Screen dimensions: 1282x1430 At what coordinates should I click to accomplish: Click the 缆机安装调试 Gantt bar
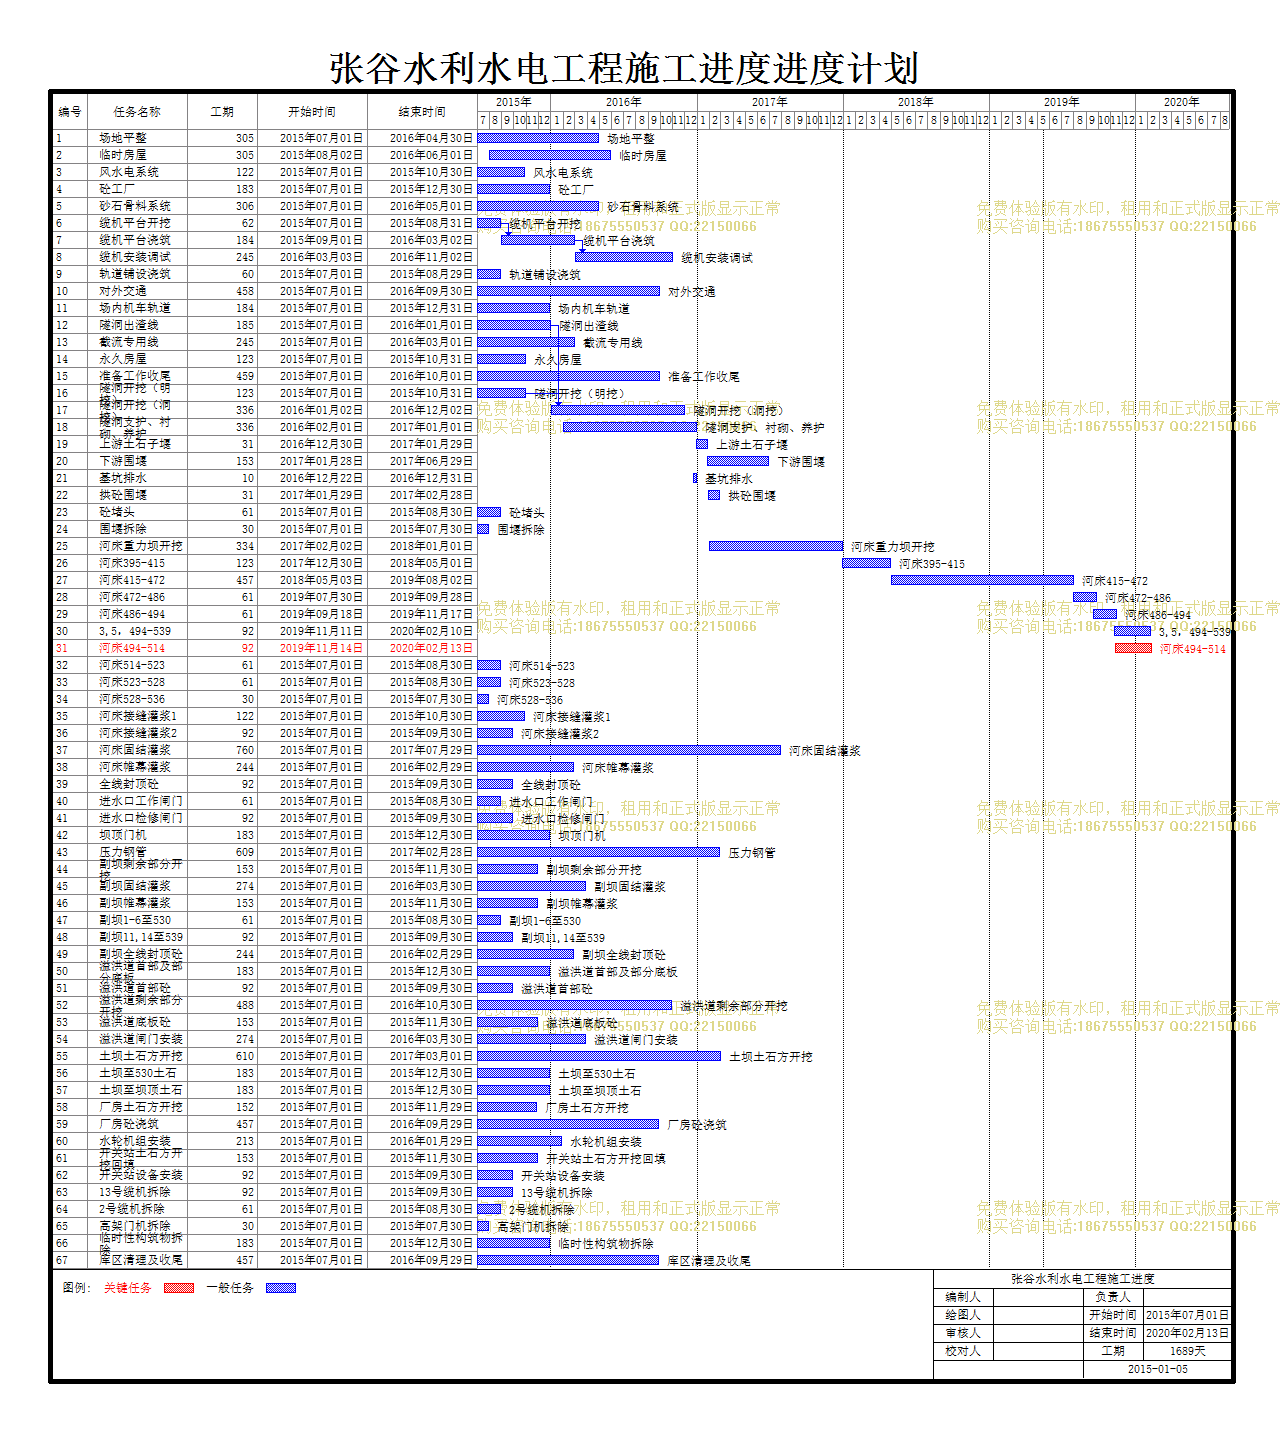624,257
